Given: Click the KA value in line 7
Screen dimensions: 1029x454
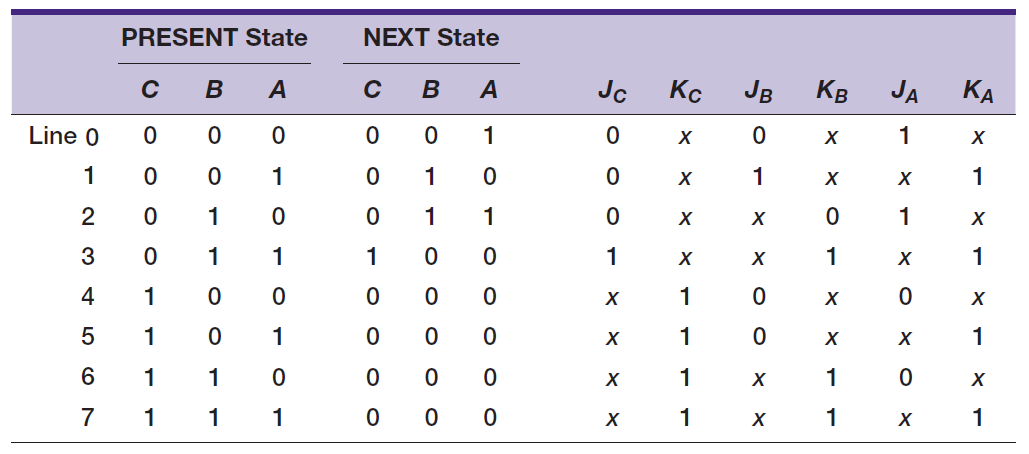Looking at the screenshot, I should (977, 417).
